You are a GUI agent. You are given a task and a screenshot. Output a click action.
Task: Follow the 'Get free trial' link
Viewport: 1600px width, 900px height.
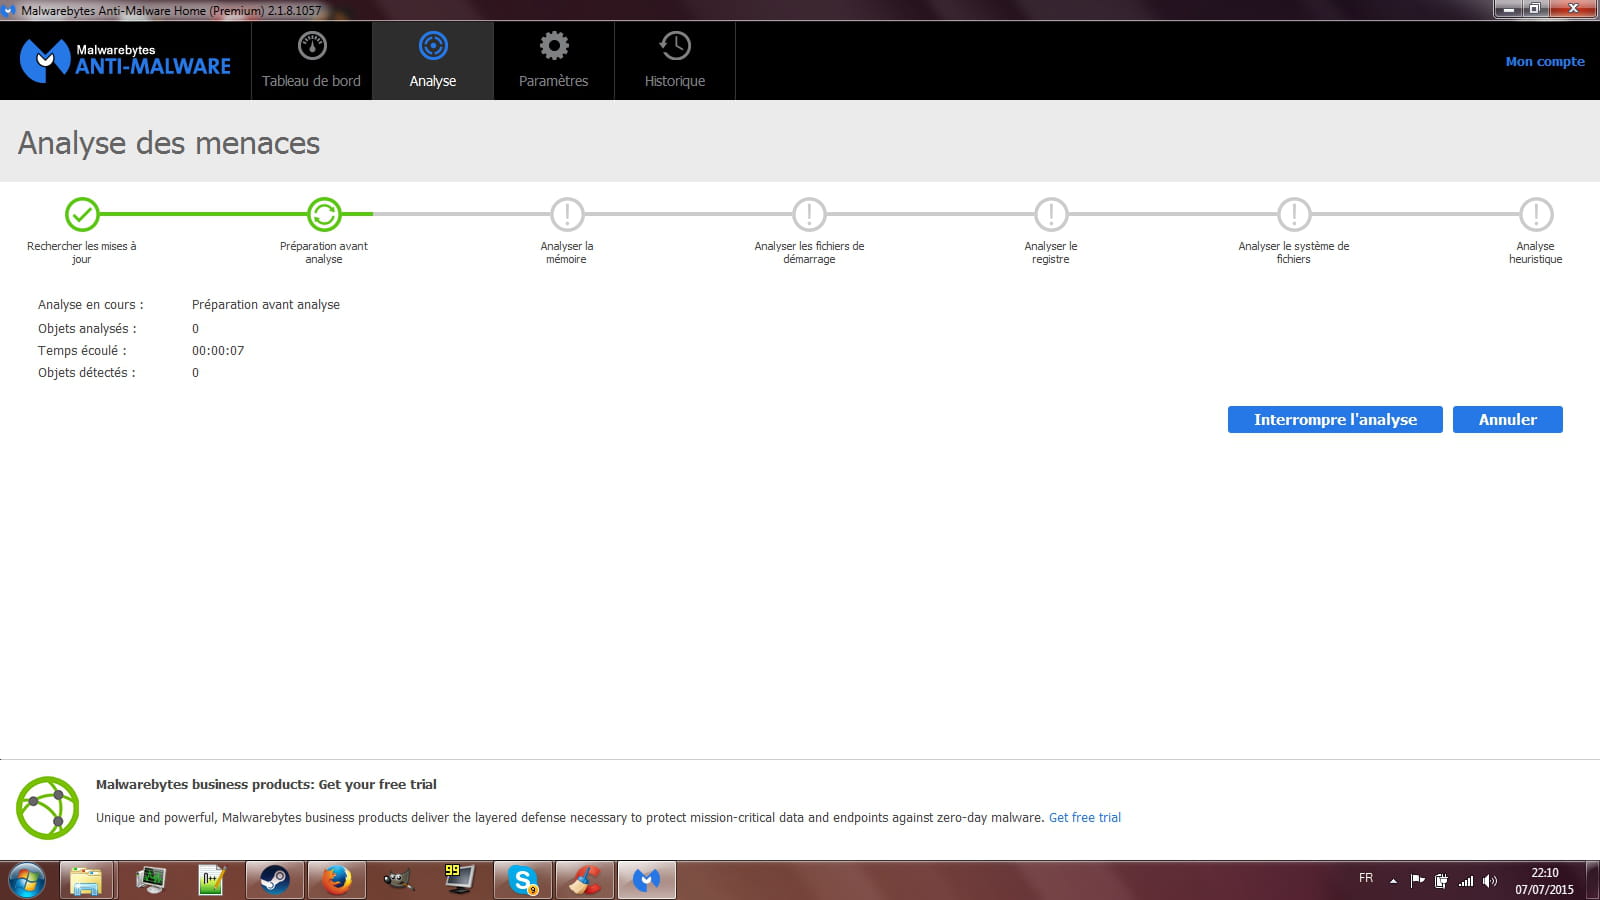(x=1084, y=818)
